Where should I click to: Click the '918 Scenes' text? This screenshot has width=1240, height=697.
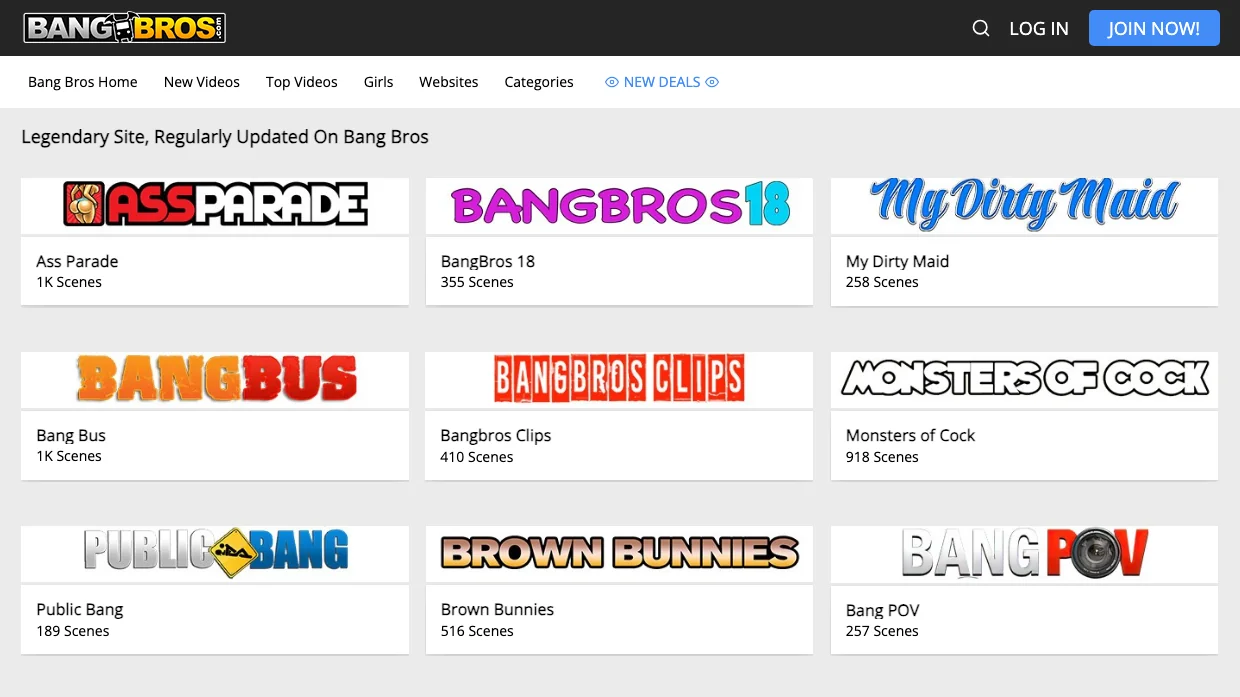(882, 457)
